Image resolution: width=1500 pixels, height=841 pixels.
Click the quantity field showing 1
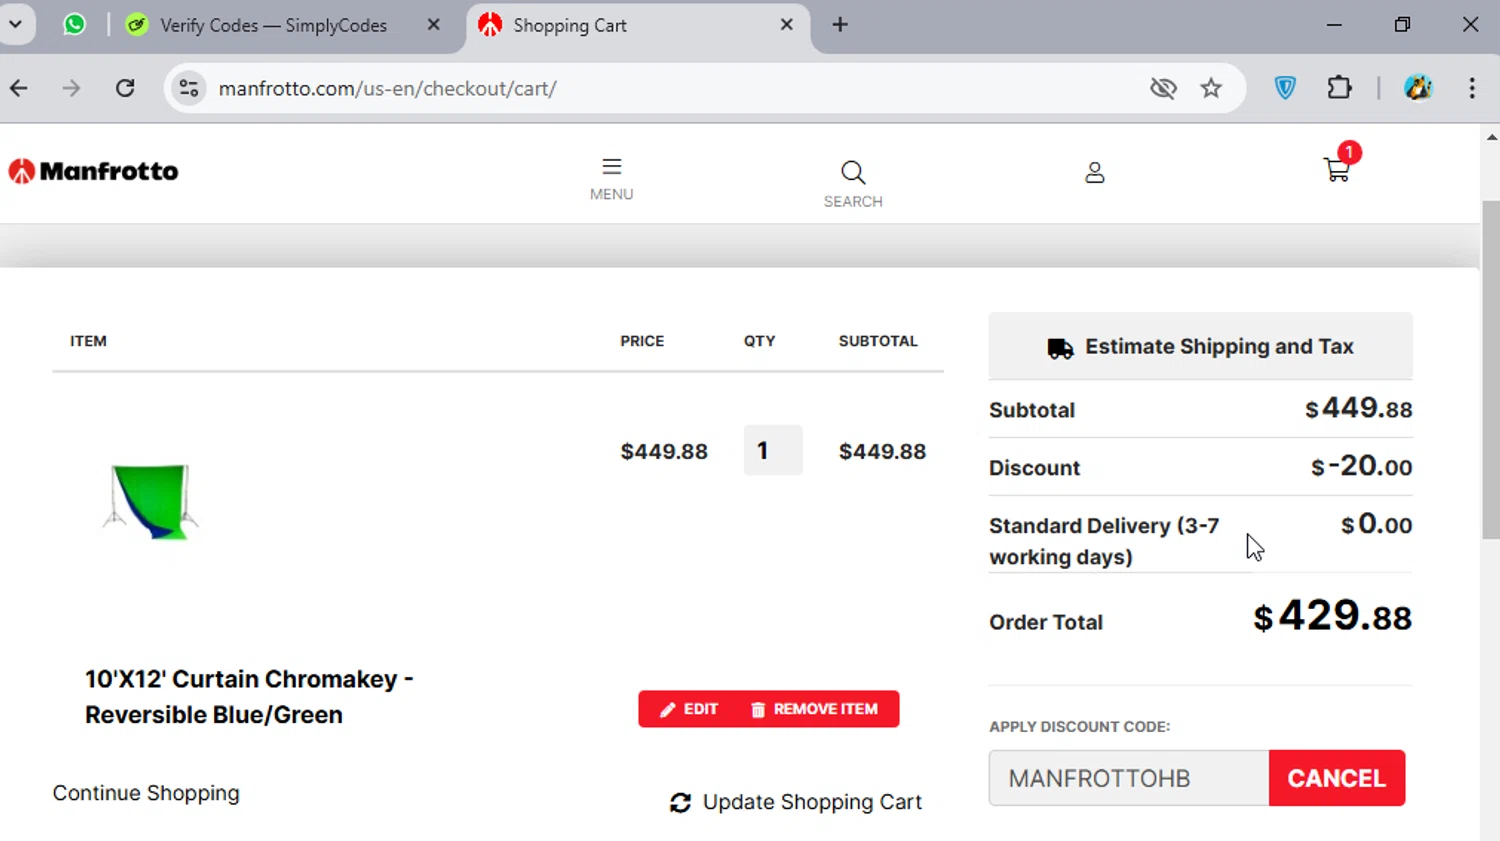(773, 450)
